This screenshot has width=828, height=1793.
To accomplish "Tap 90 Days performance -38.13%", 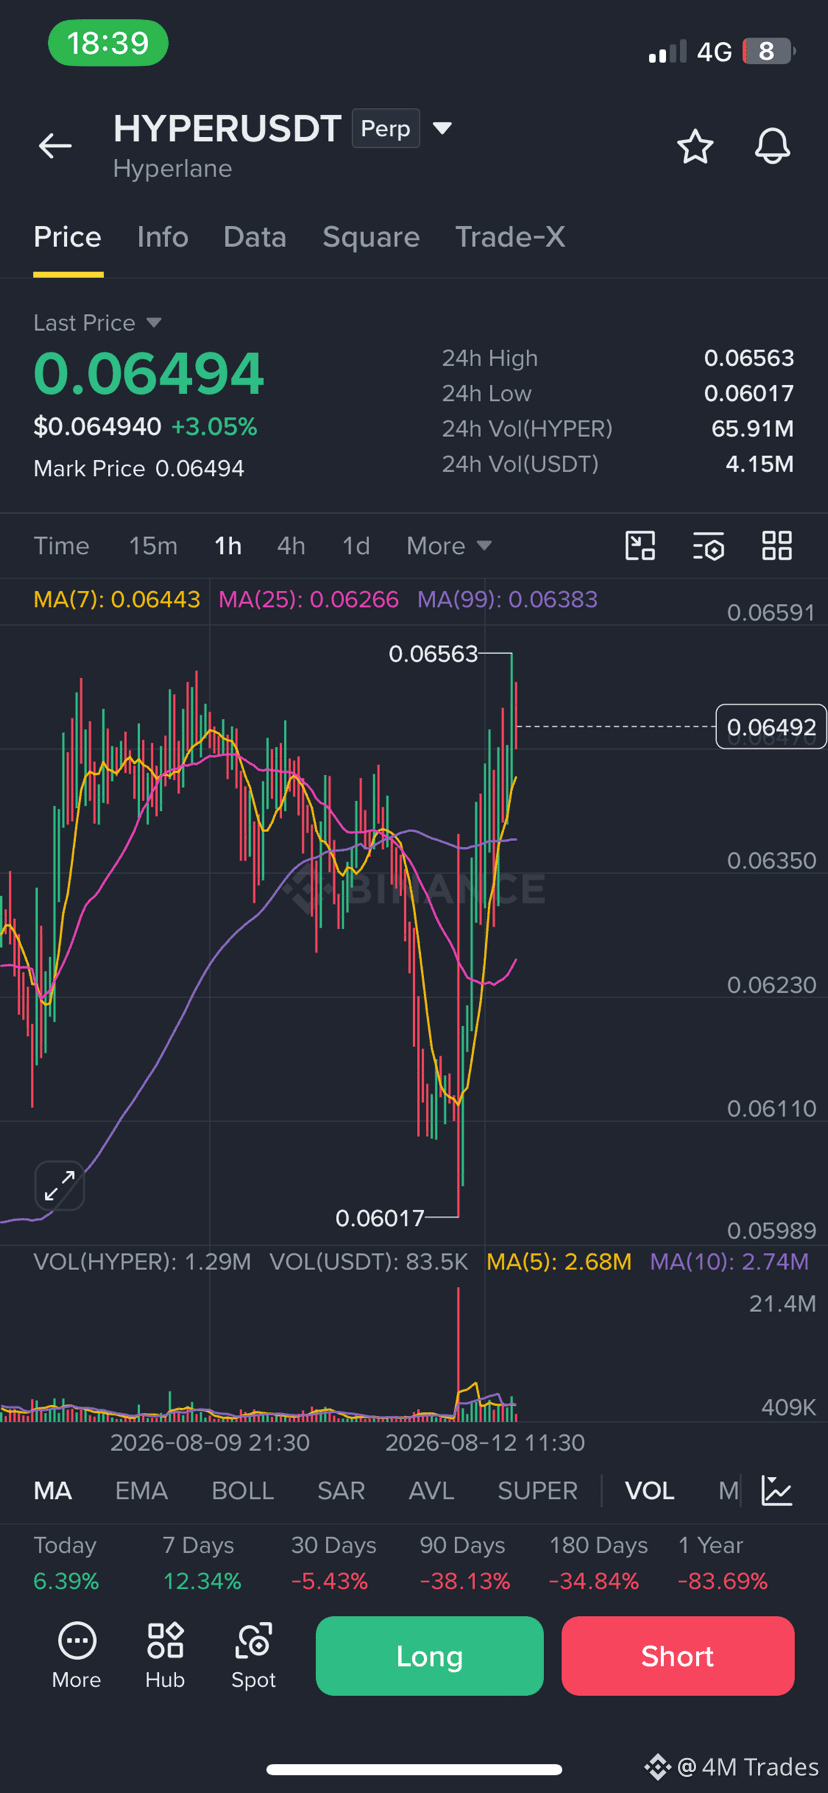I will (464, 1563).
